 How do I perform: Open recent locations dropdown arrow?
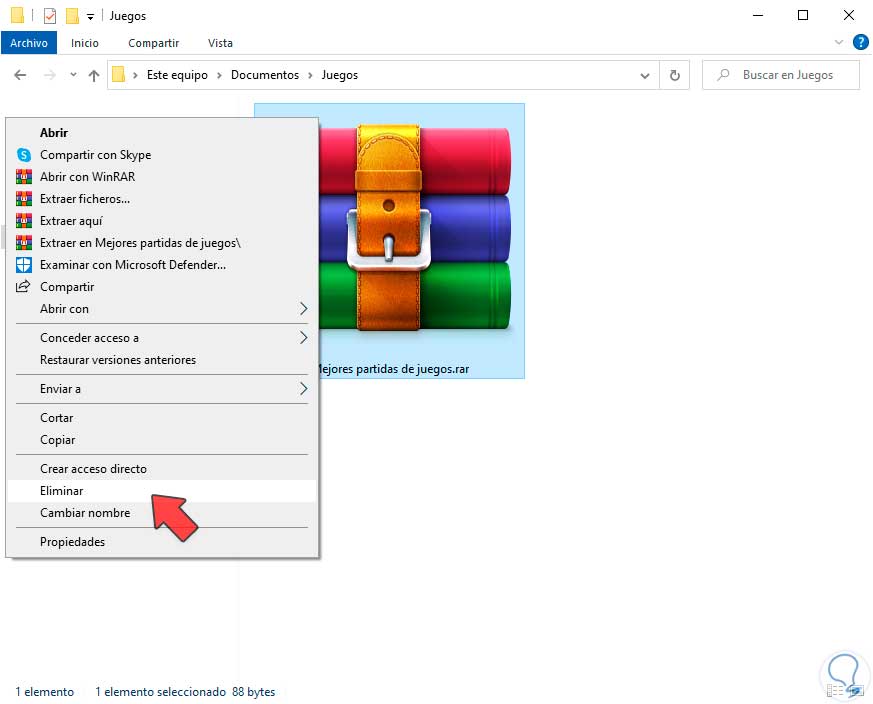tap(73, 75)
